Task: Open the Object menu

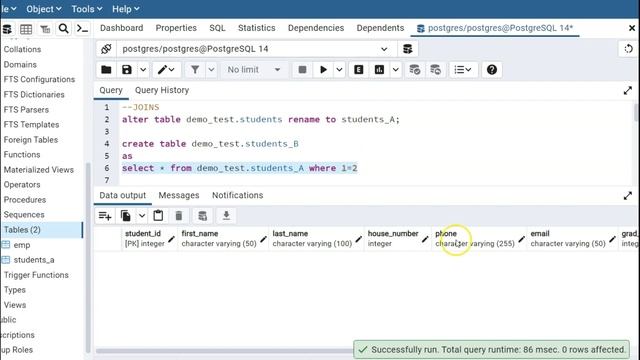Action: pos(44,9)
